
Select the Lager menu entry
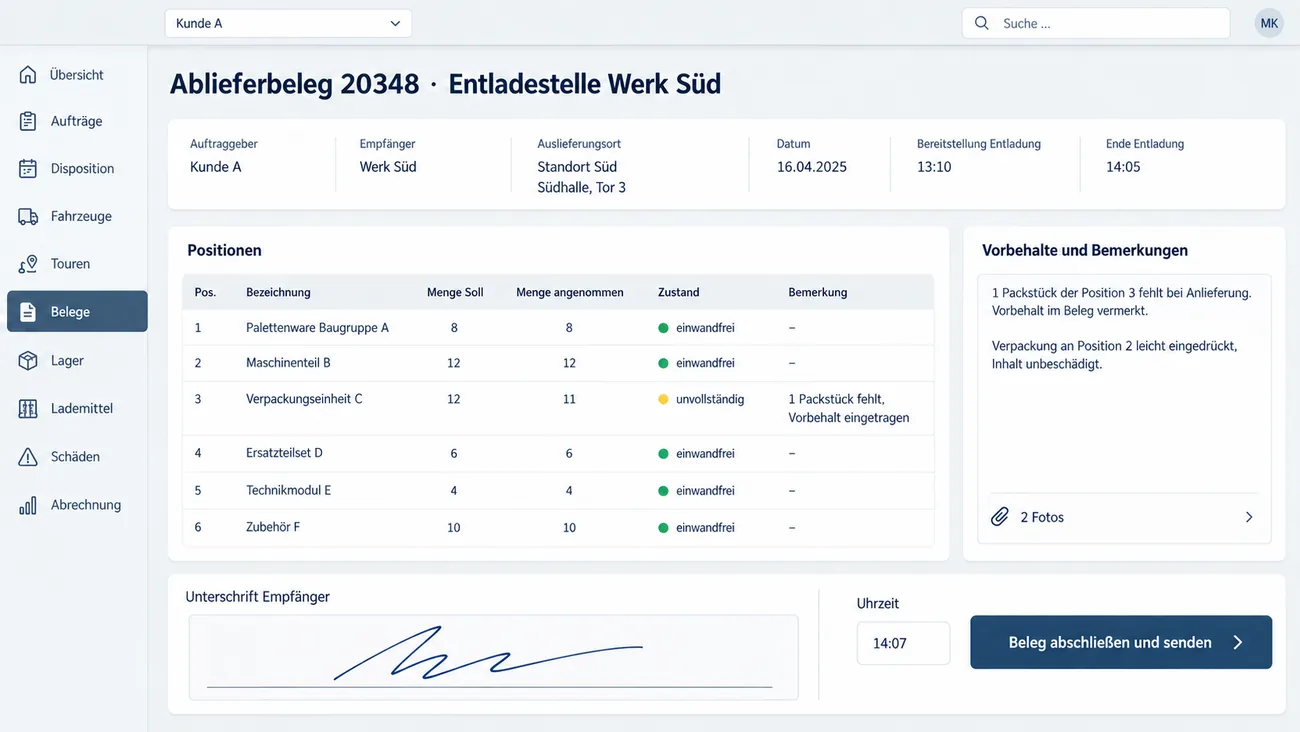tap(77, 360)
